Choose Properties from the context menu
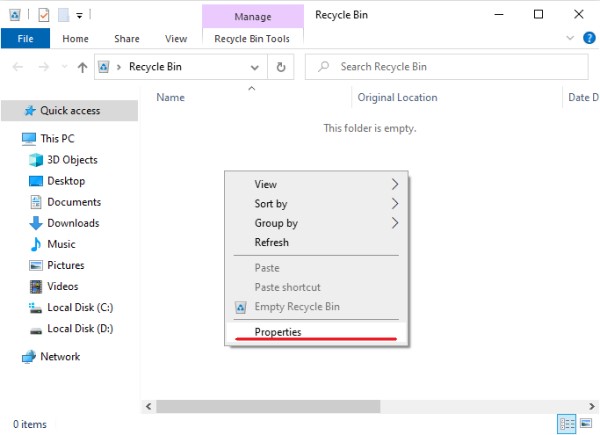This screenshot has width=600, height=435. 317,332
